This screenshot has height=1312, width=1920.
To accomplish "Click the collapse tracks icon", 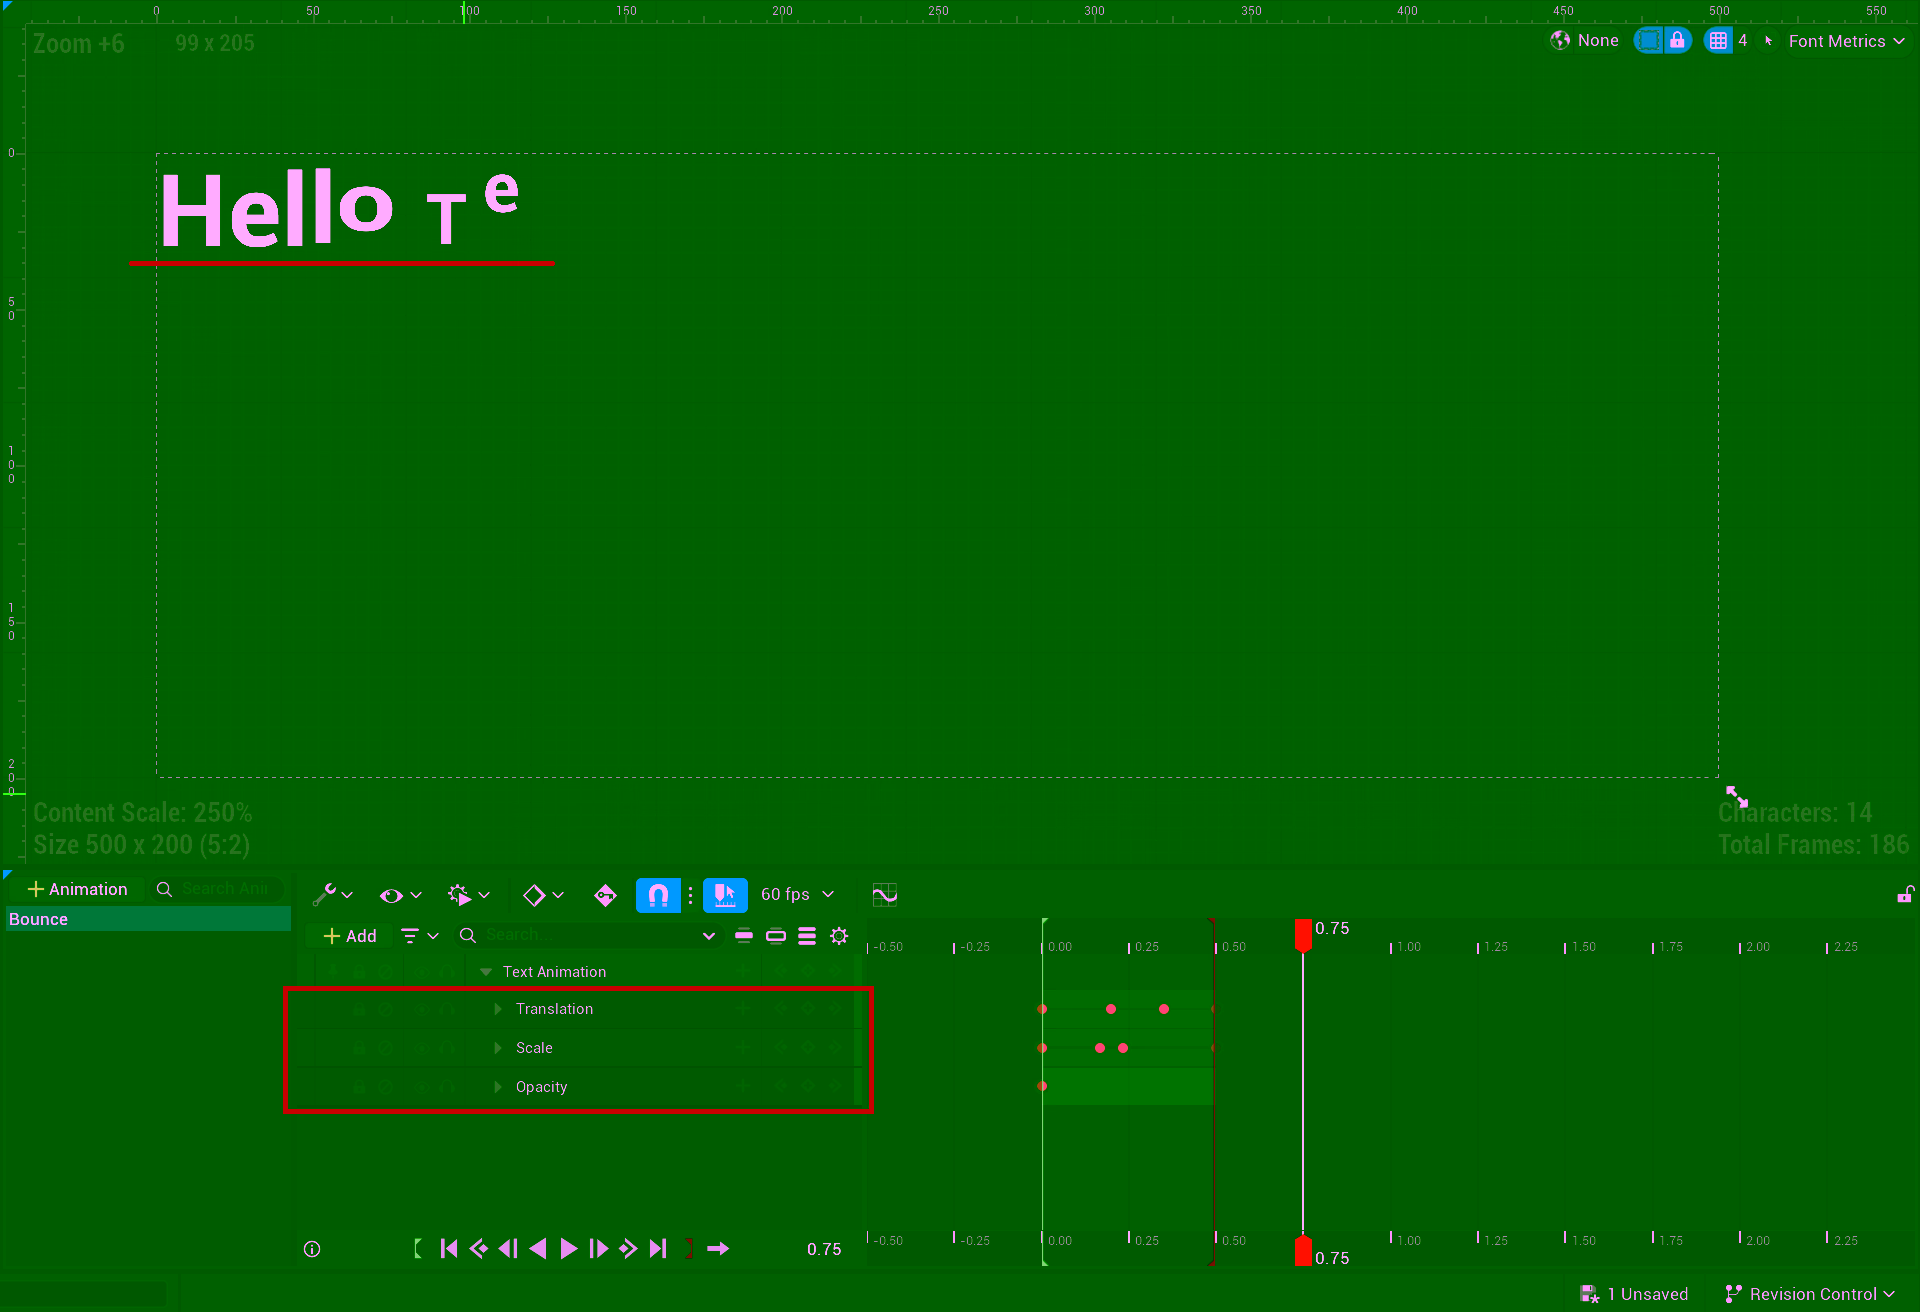I will pos(744,936).
